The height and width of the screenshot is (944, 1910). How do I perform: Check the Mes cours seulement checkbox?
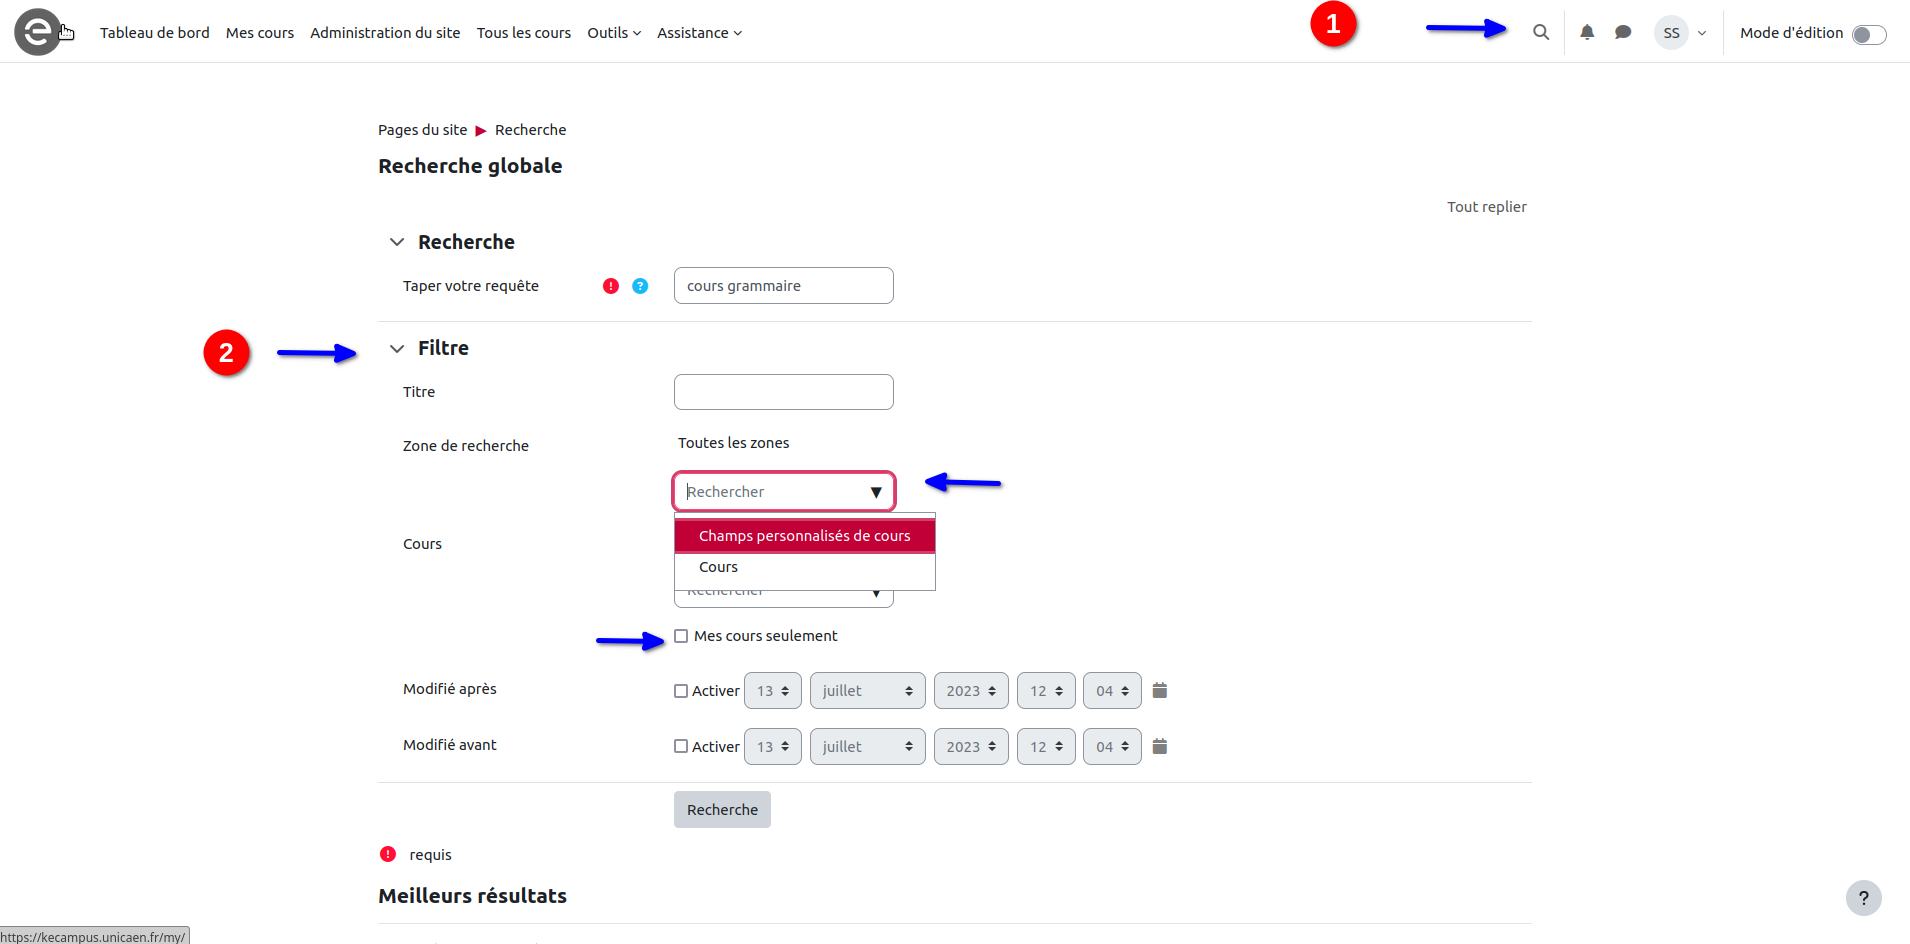(x=681, y=636)
